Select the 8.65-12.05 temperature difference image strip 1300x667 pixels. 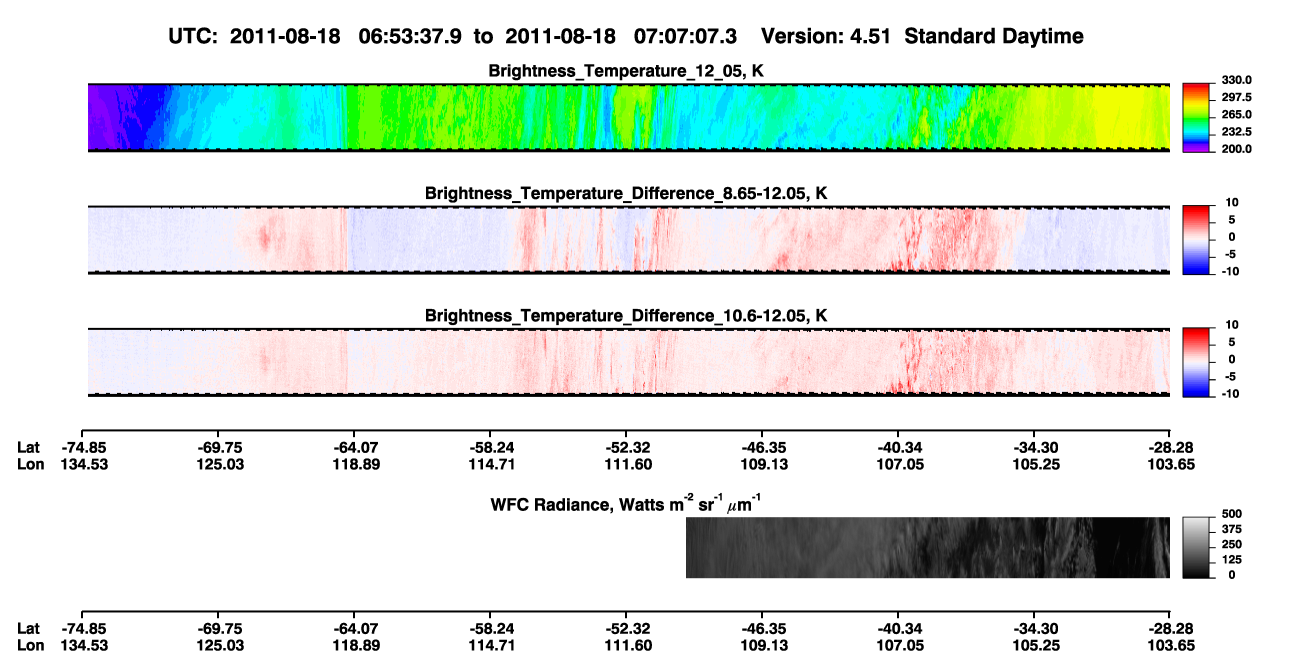click(x=629, y=240)
